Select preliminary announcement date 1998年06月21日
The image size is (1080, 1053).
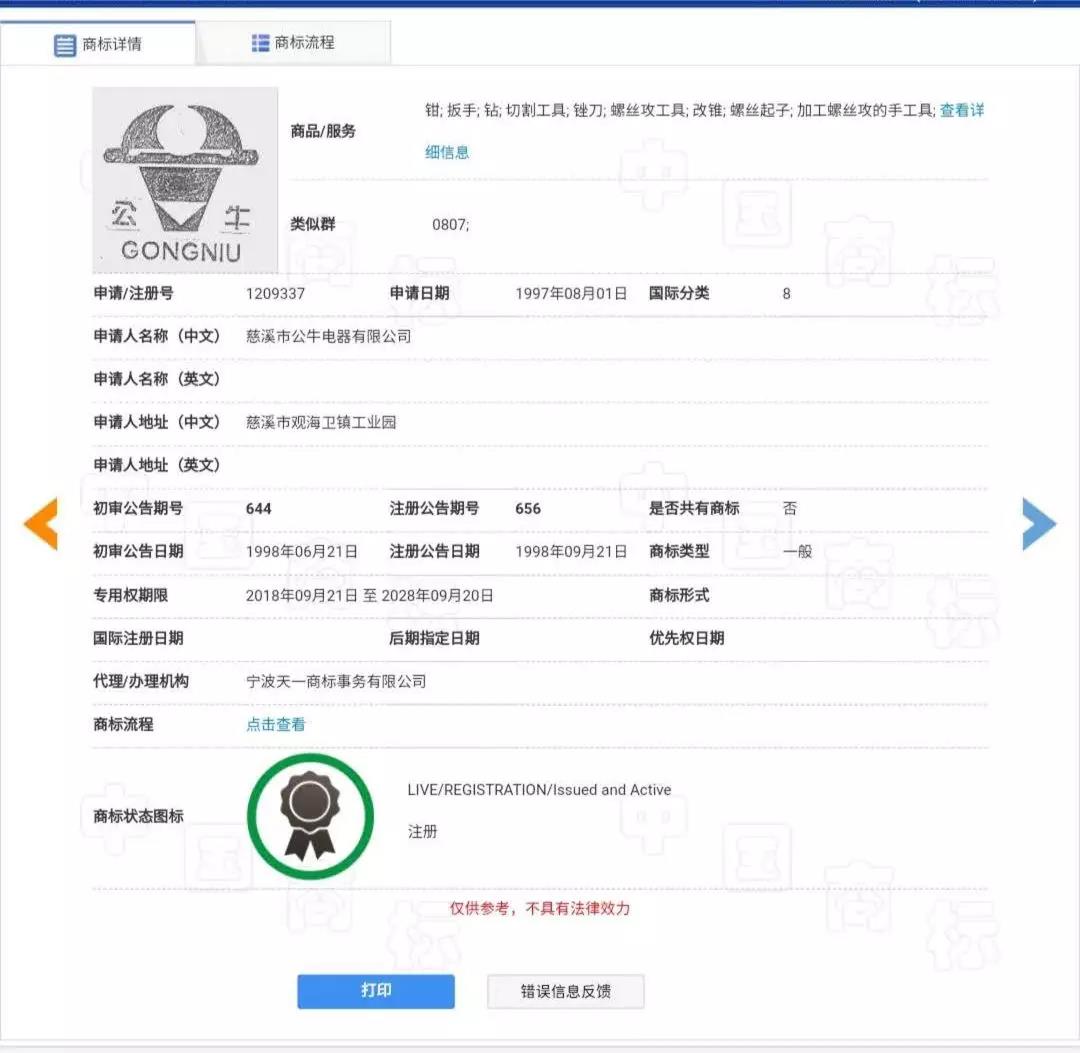point(302,552)
